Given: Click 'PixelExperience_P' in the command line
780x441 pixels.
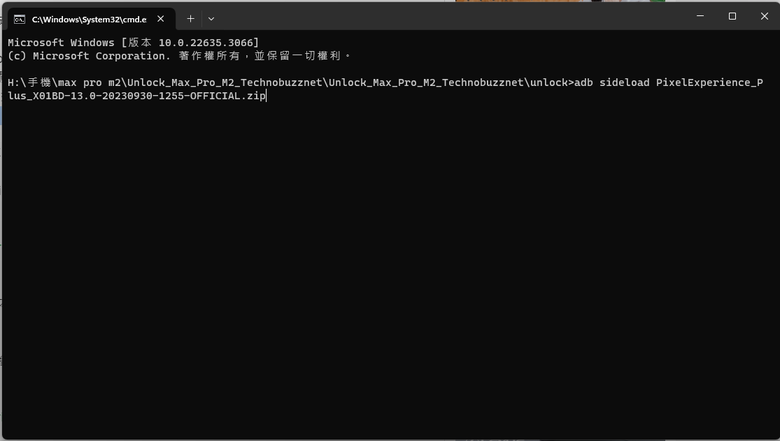Looking at the screenshot, I should click(709, 83).
